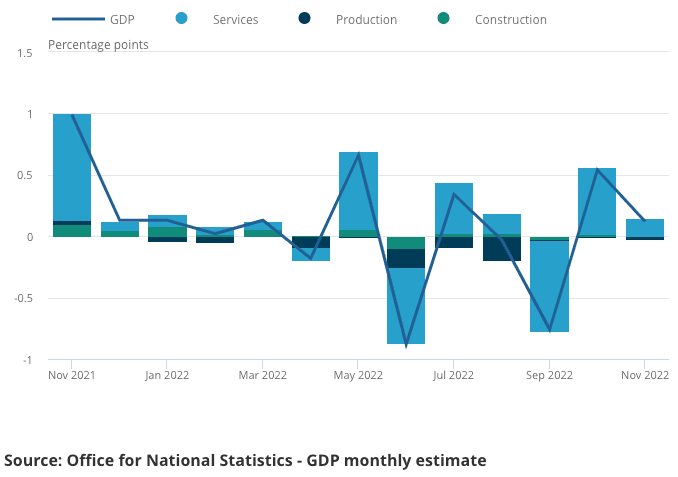The width and height of the screenshot is (678, 477).
Task: Click the Percentage points axis title
Action: point(99,45)
